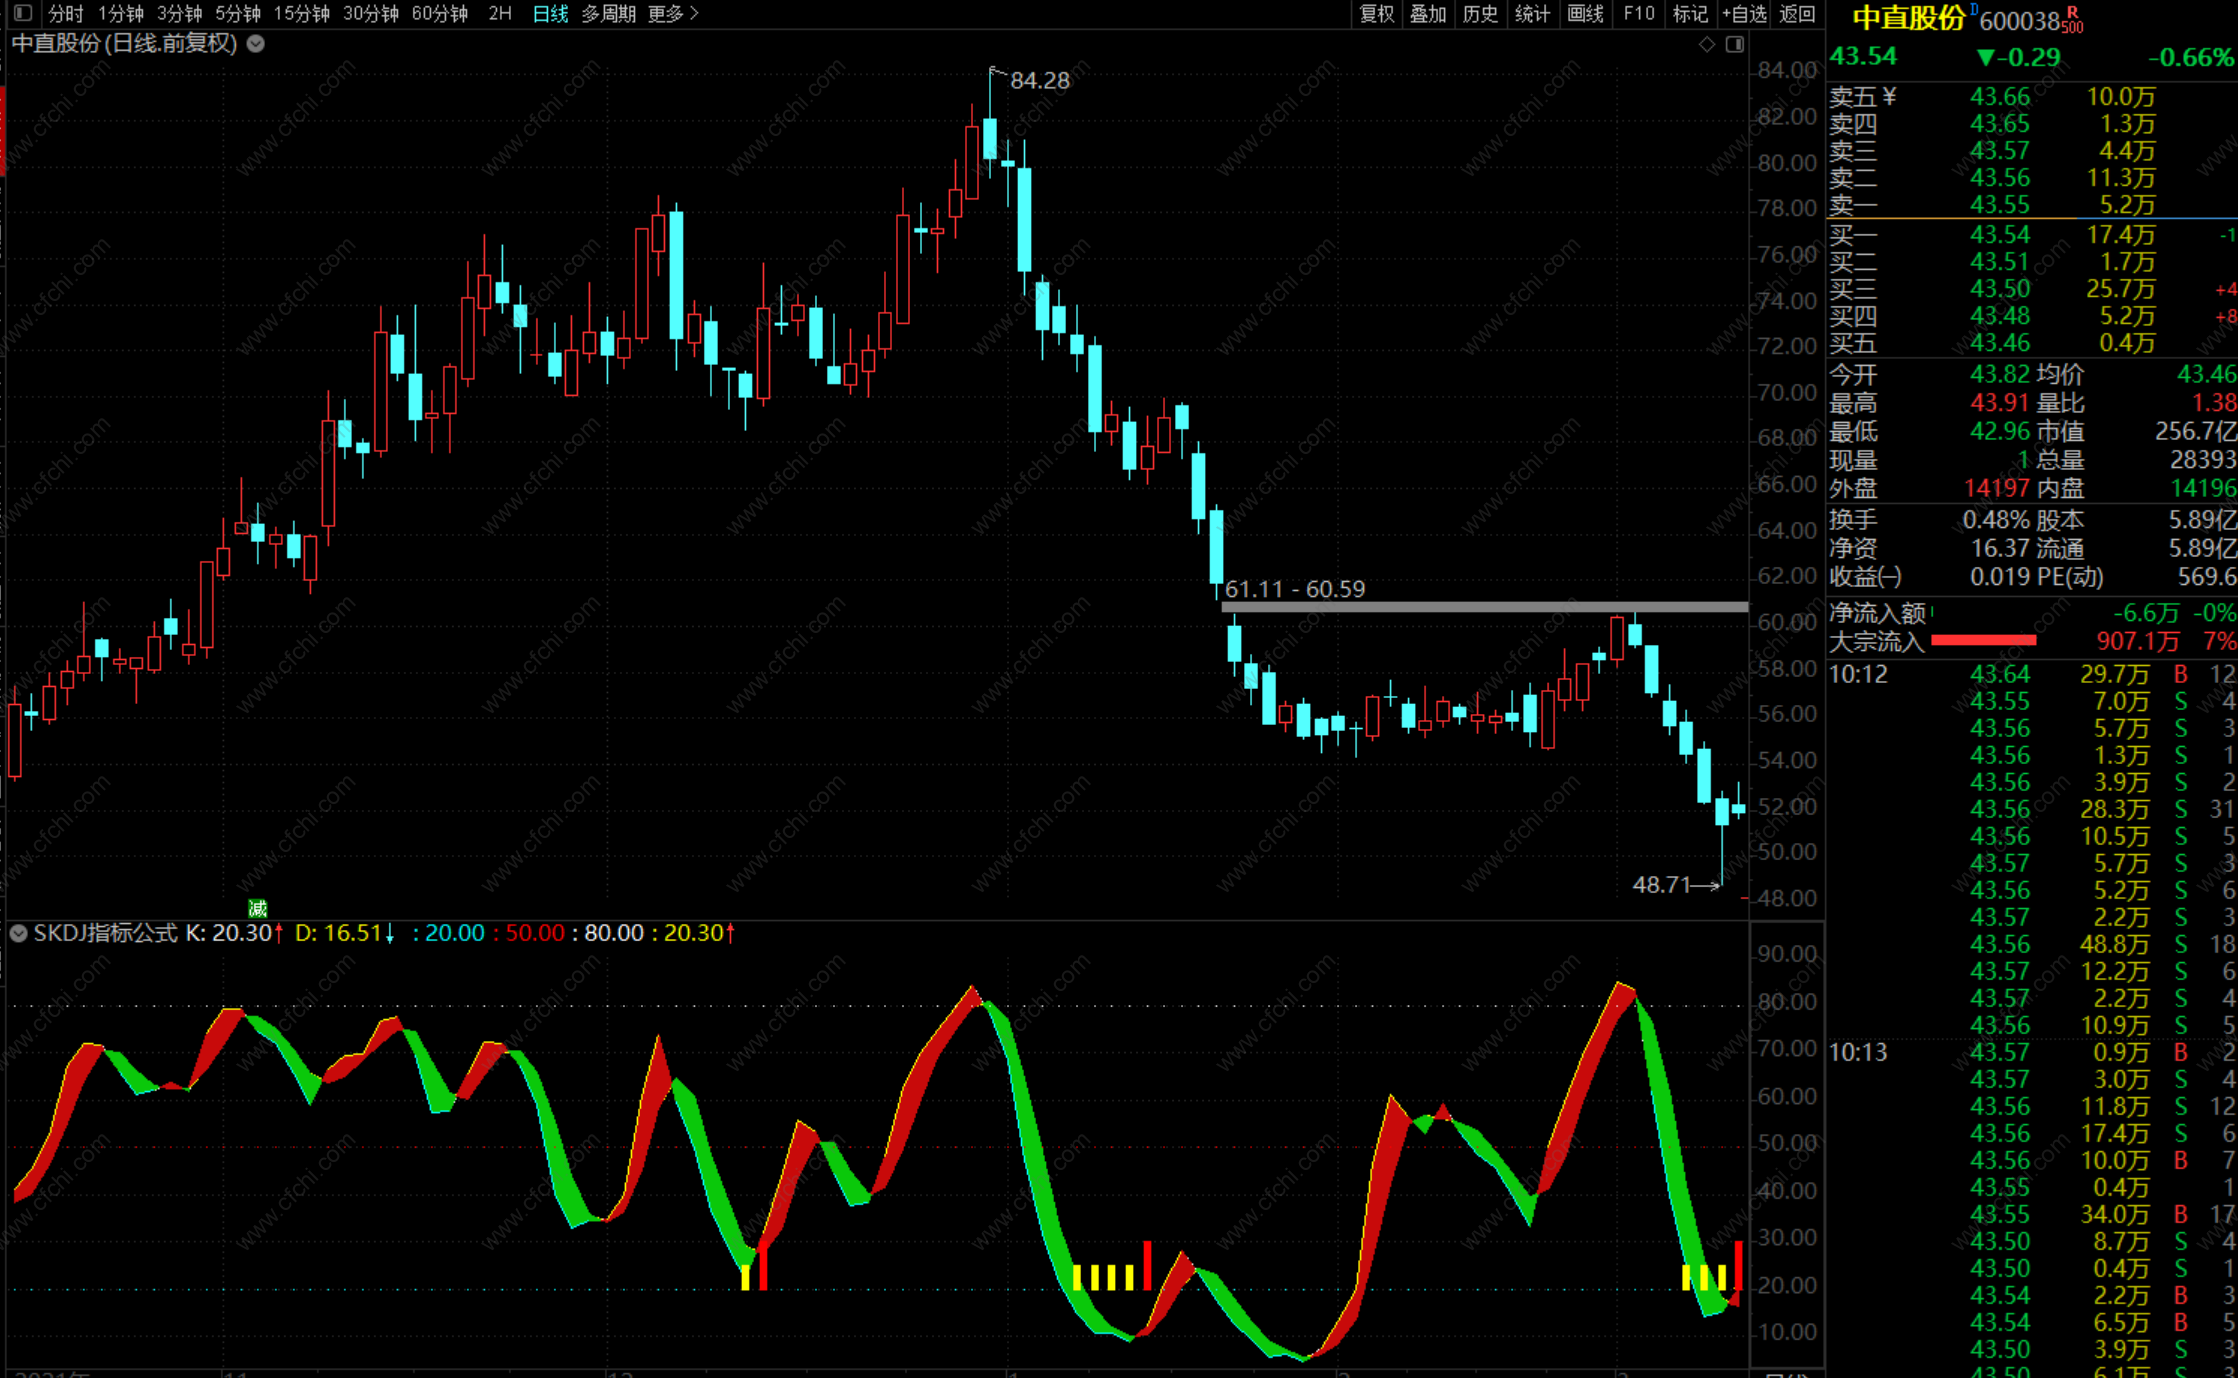Select the 60分钟 period tab
The image size is (2238, 1378).
tap(440, 14)
